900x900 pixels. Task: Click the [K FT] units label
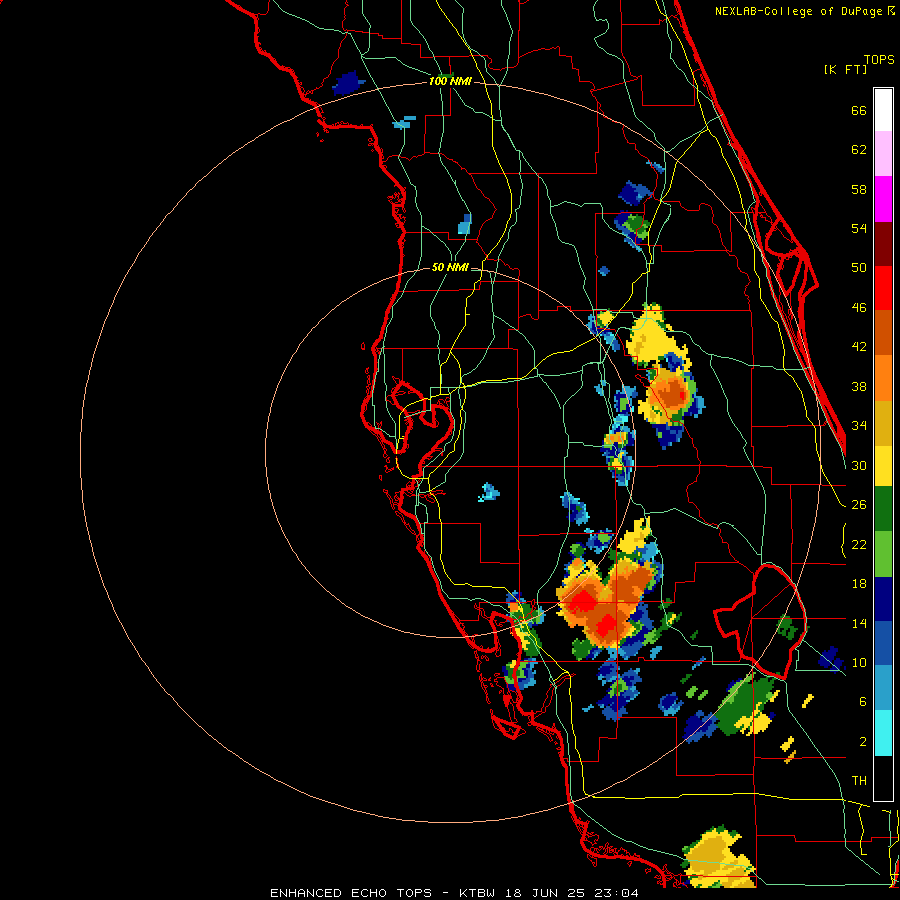[845, 70]
